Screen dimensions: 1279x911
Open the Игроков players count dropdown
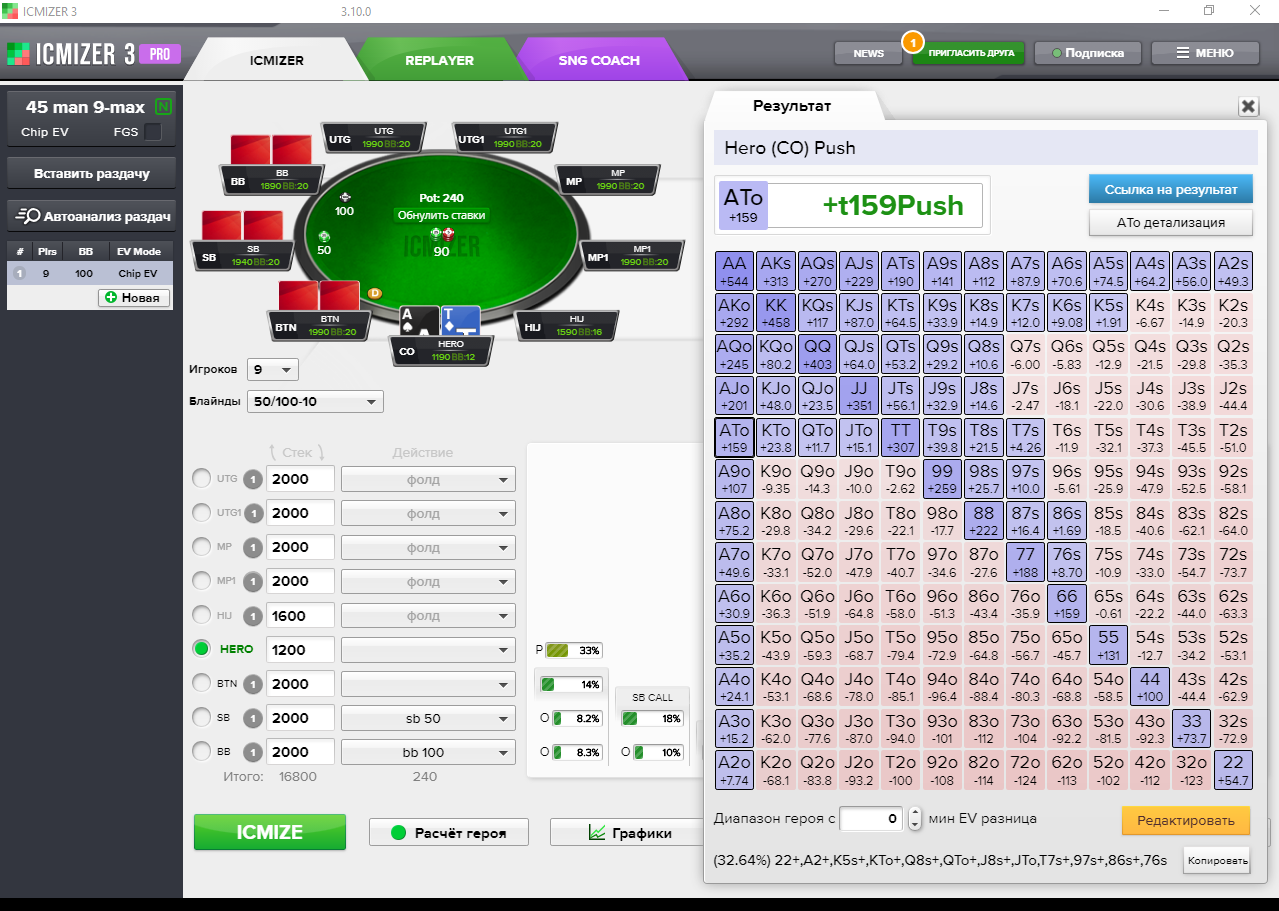point(273,370)
